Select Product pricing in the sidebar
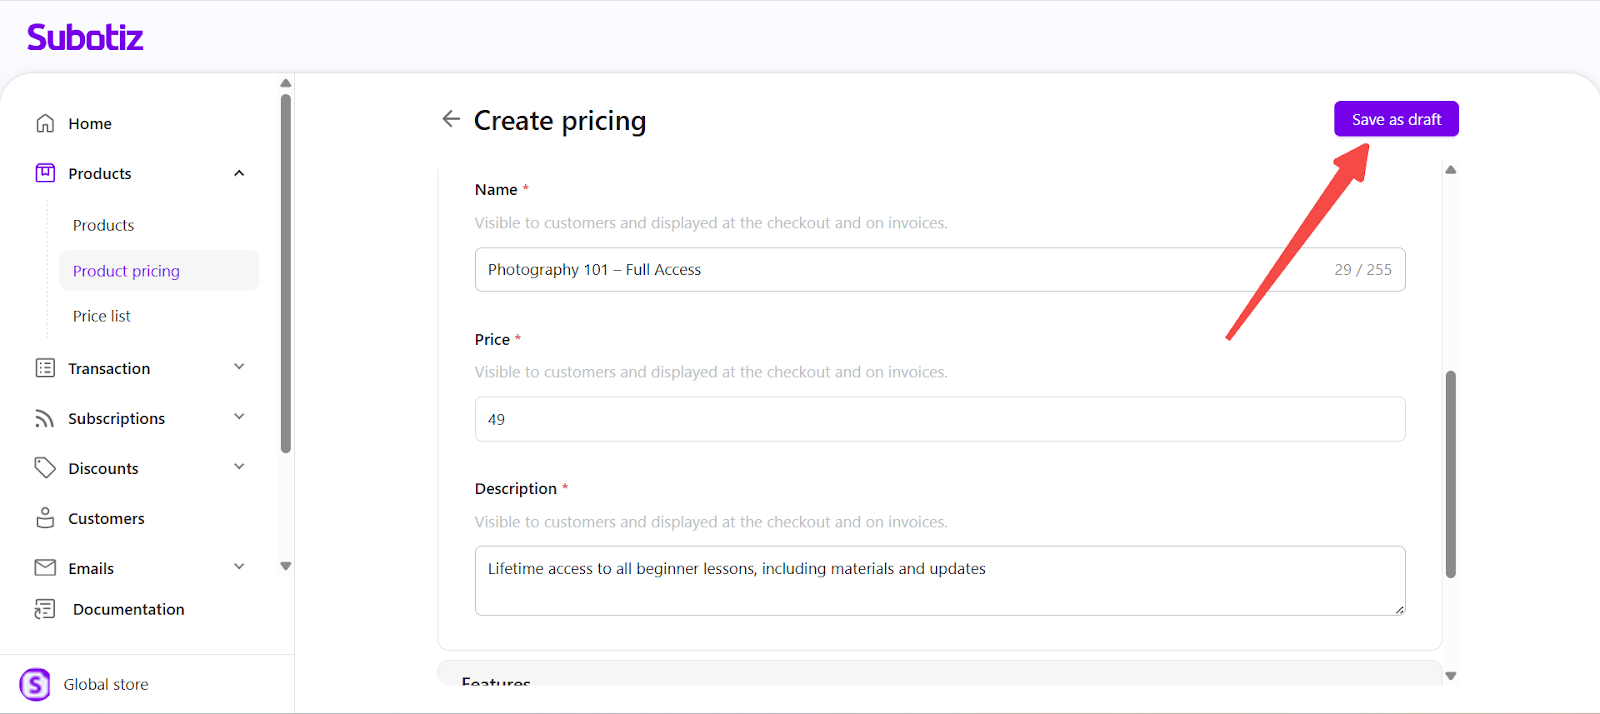Screen dimensions: 1600x714 coord(126,271)
